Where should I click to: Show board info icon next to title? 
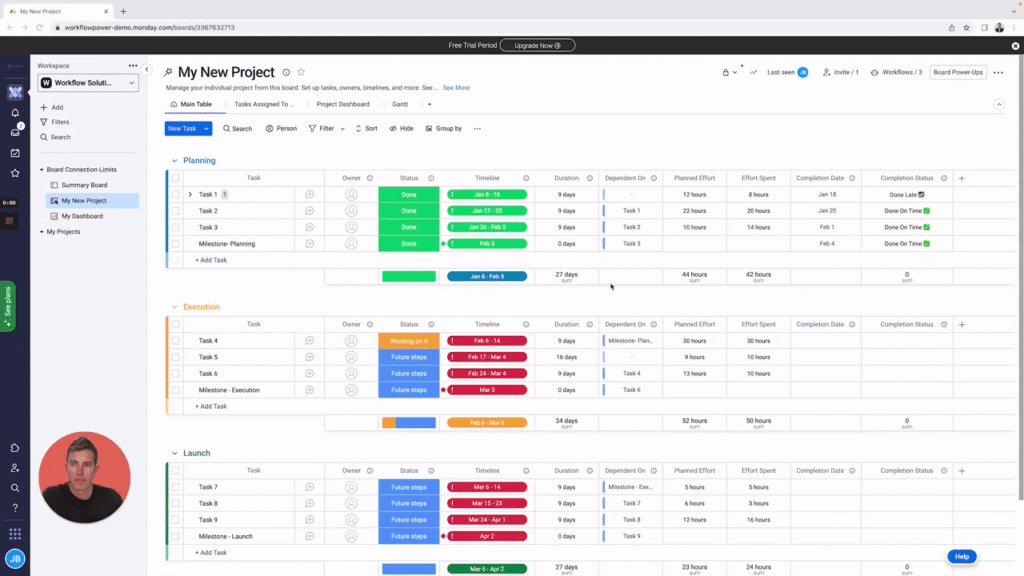286,72
